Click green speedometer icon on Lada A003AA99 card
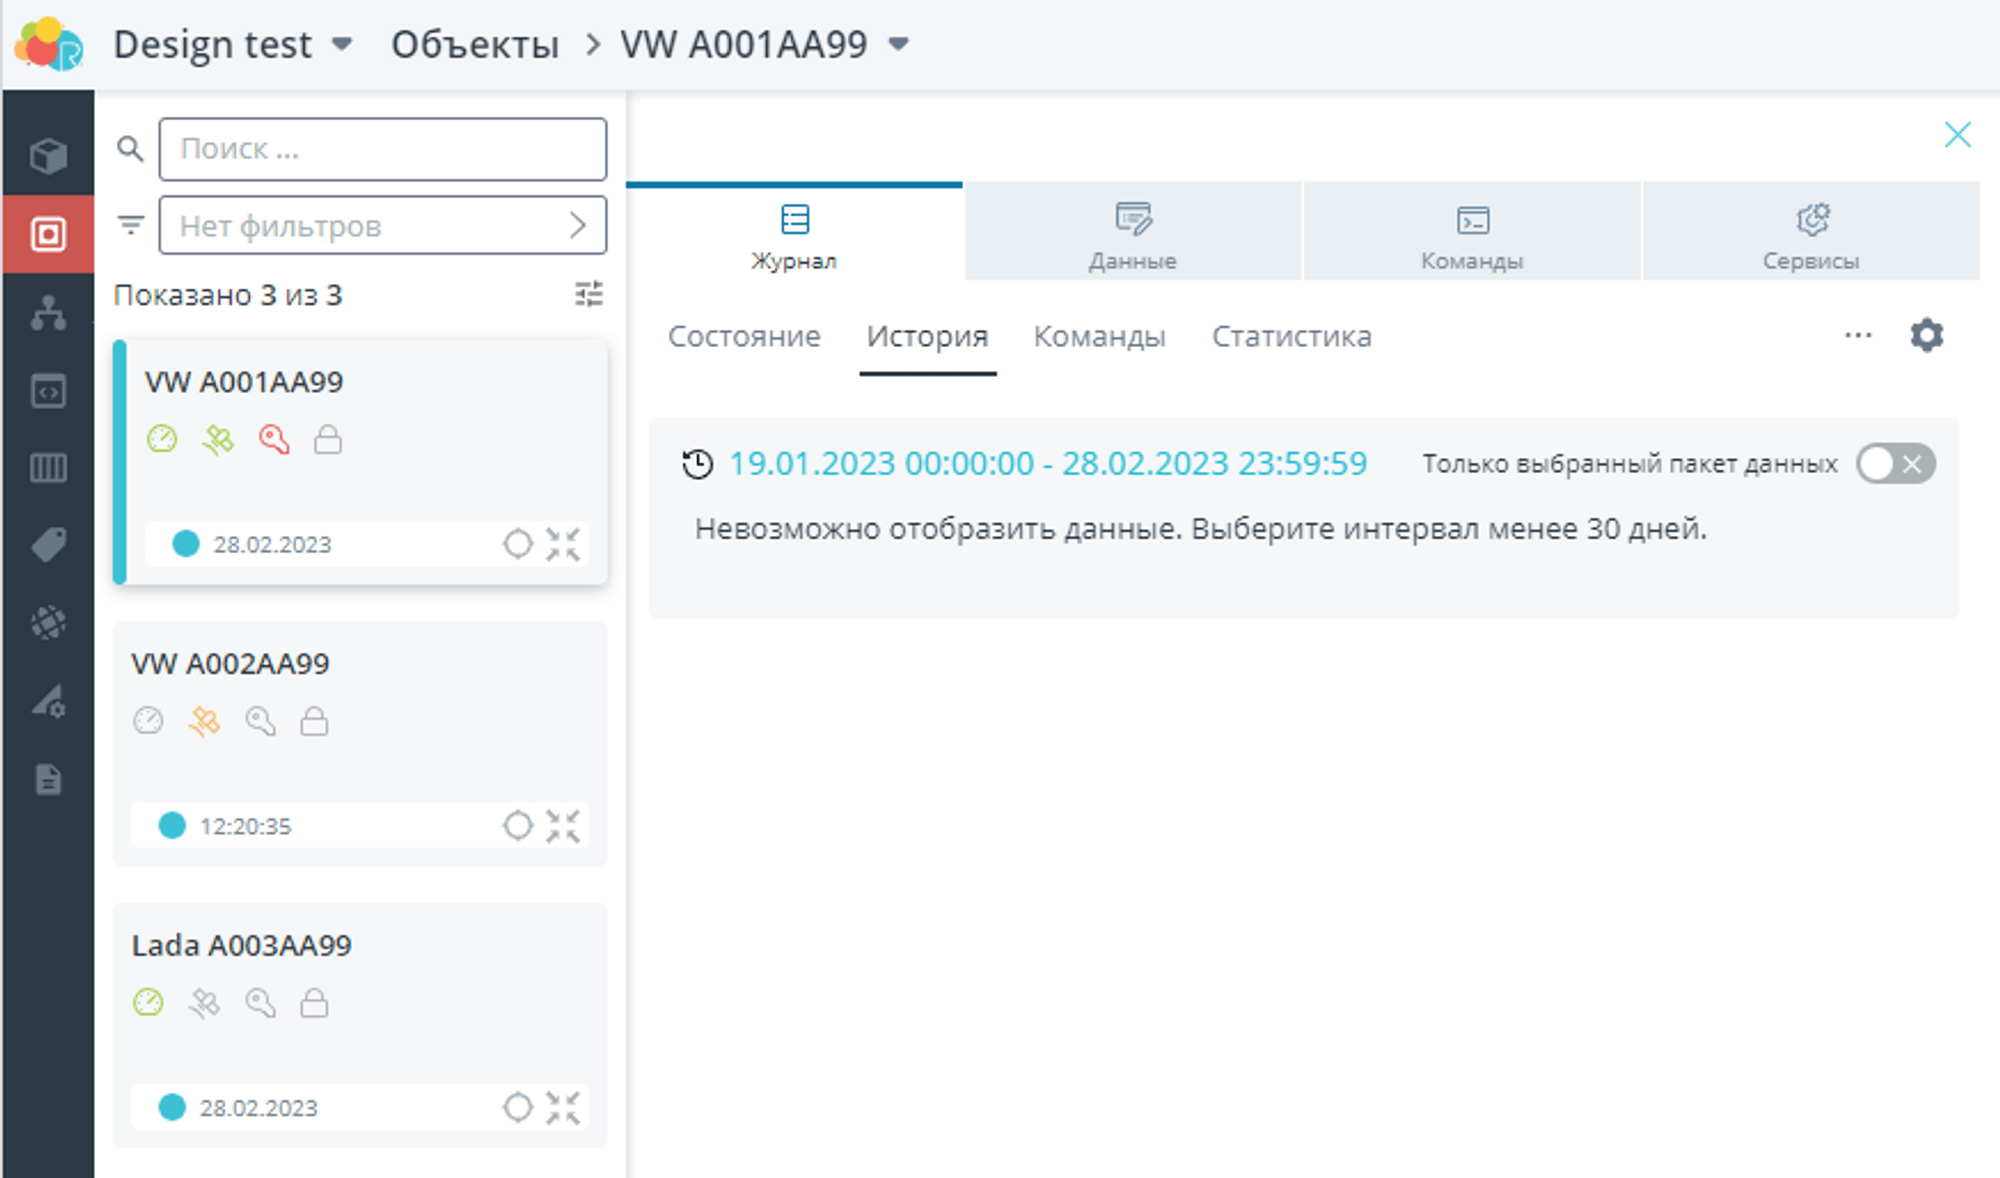Viewport: 2000px width, 1178px height. point(148,1003)
